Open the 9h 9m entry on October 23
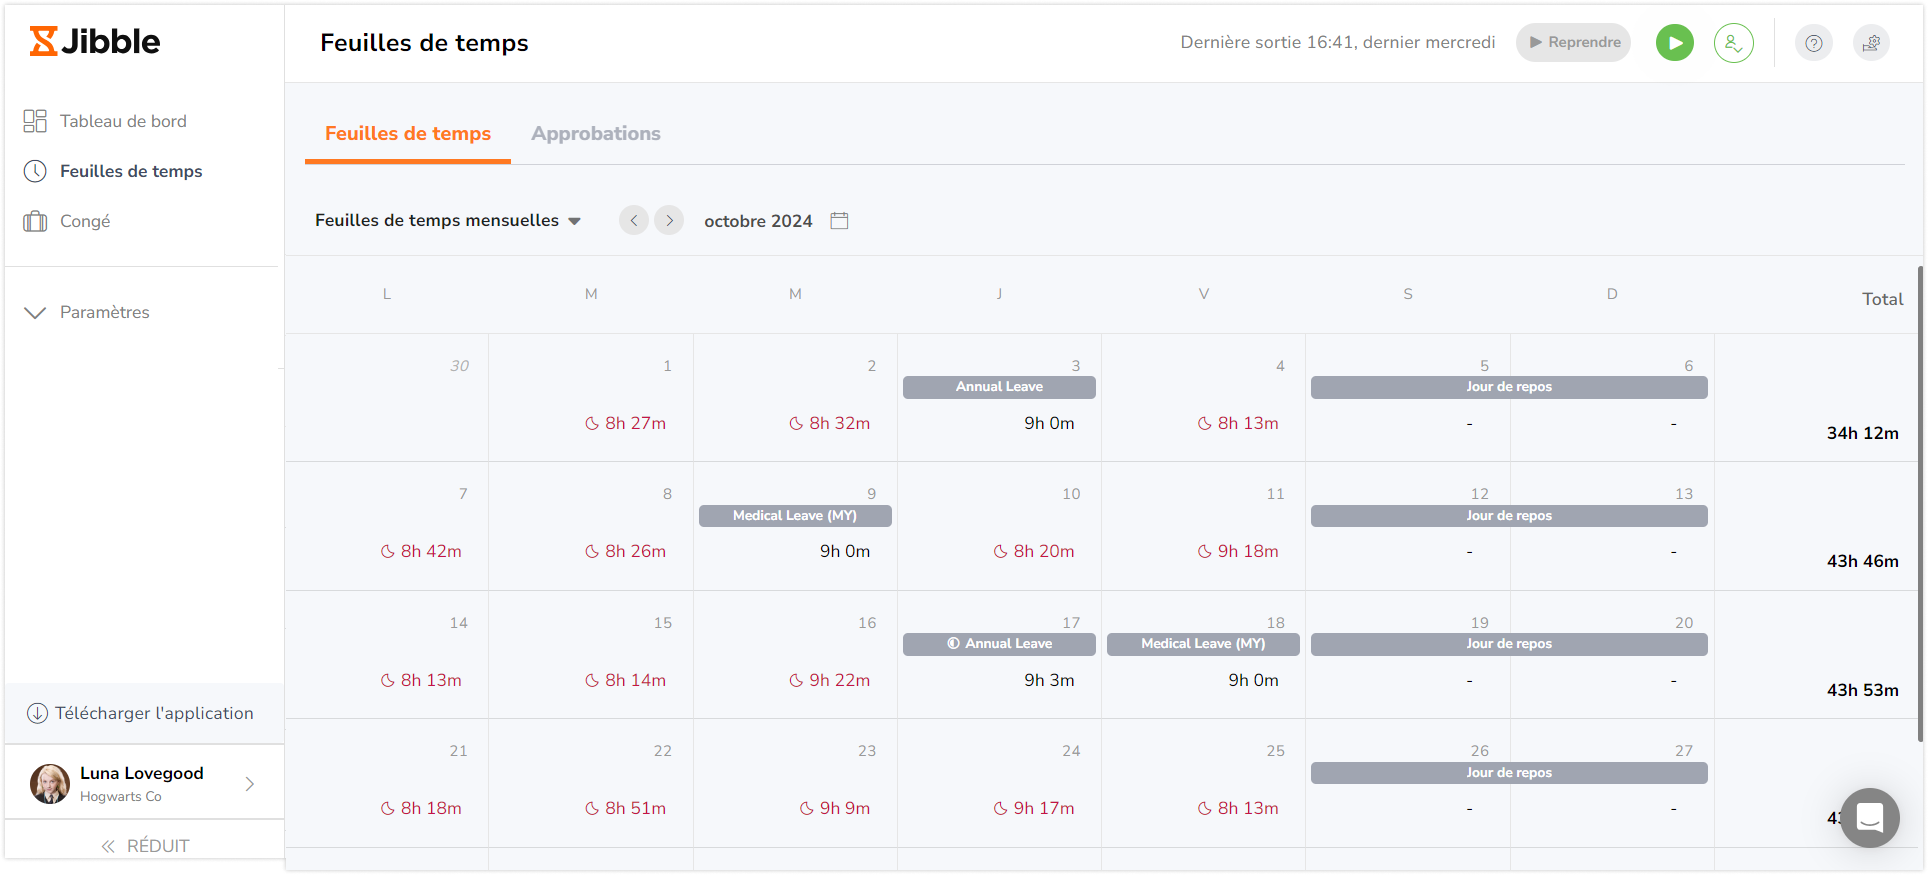Viewport: 1928px width, 875px height. pos(835,808)
